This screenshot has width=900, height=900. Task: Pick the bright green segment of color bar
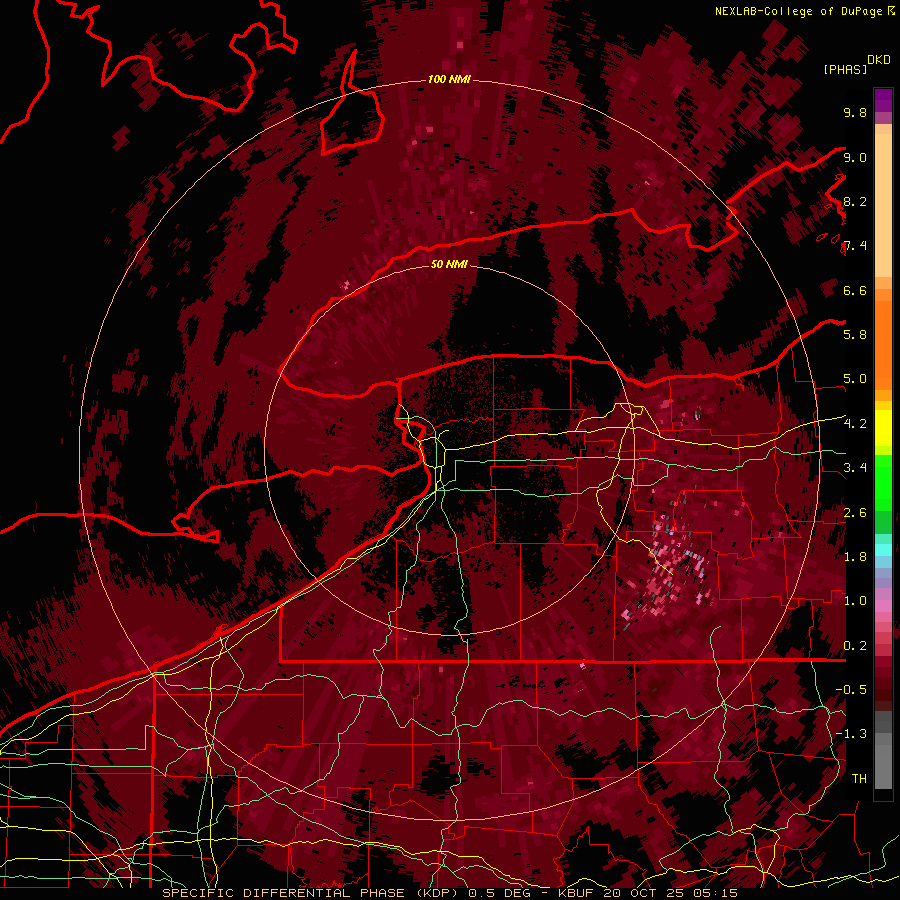pyautogui.click(x=883, y=483)
